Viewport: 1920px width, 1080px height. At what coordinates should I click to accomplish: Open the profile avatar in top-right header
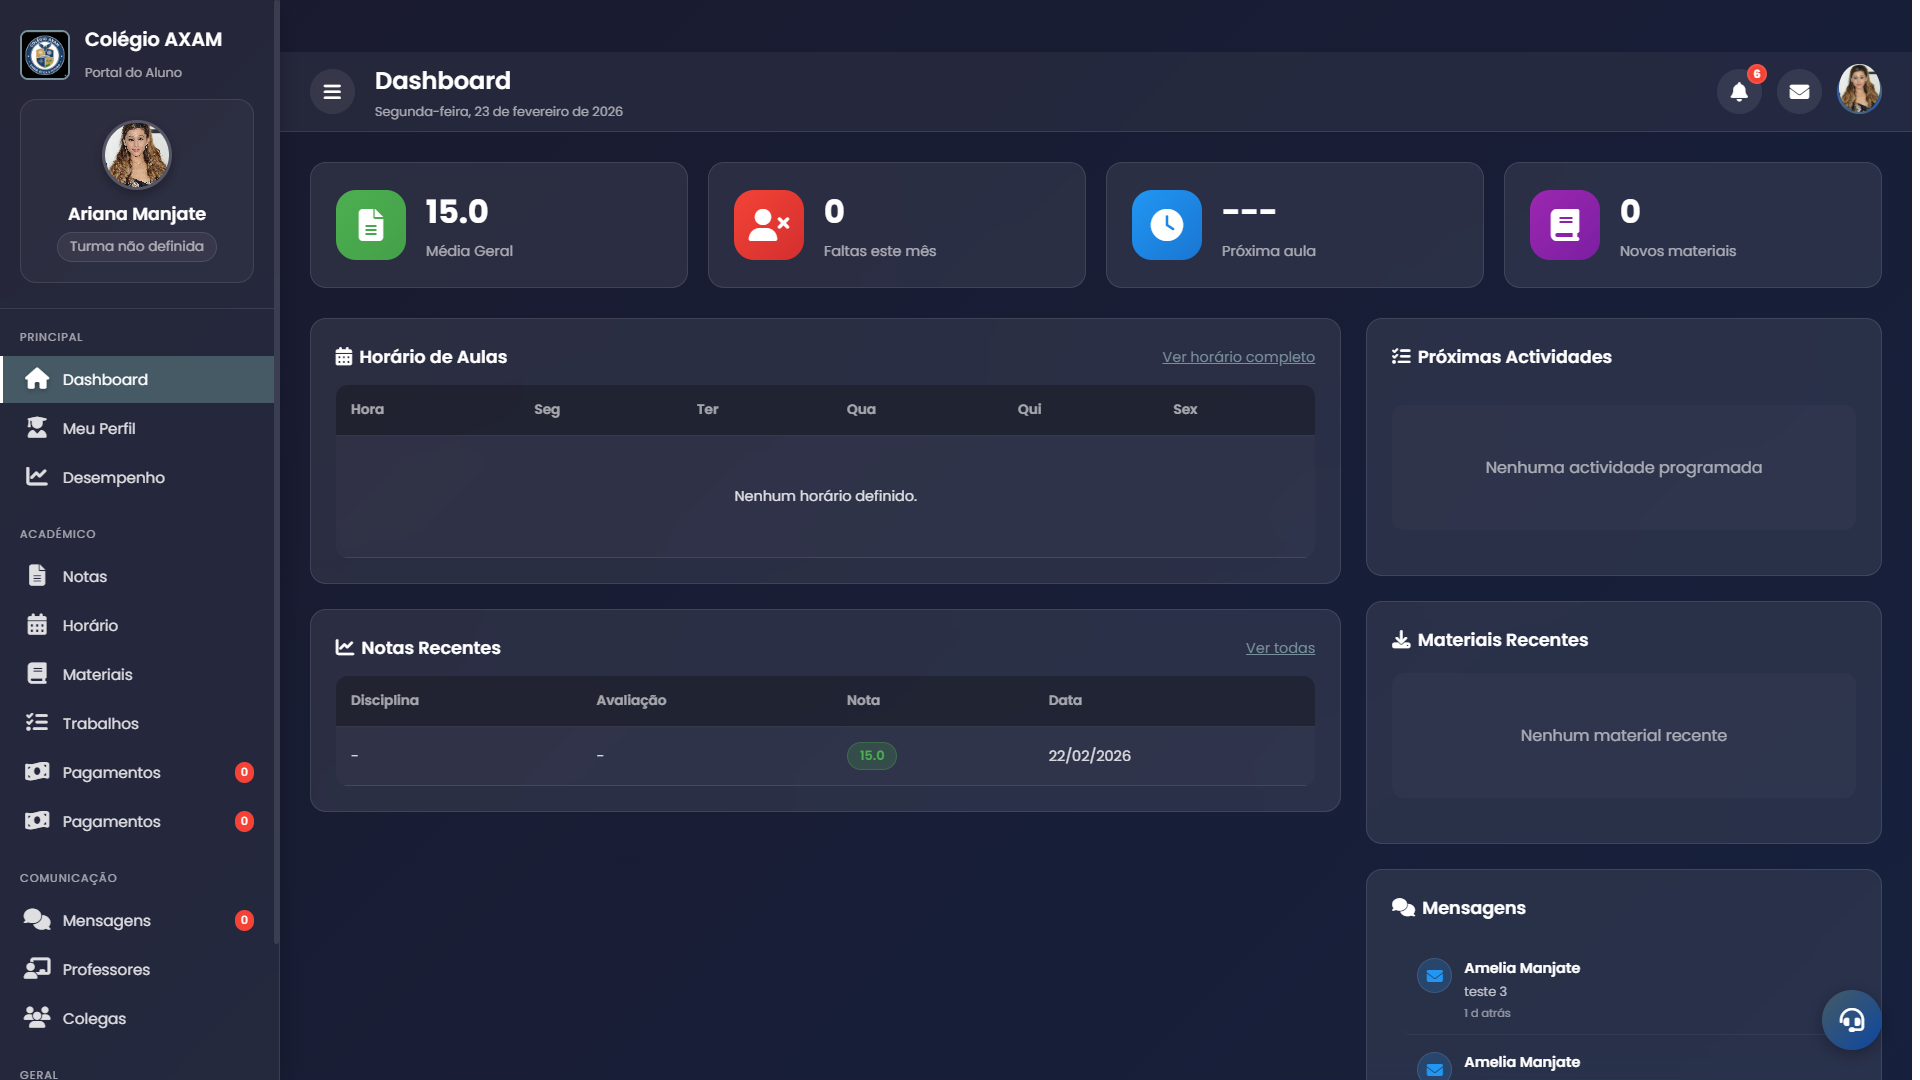pos(1859,90)
